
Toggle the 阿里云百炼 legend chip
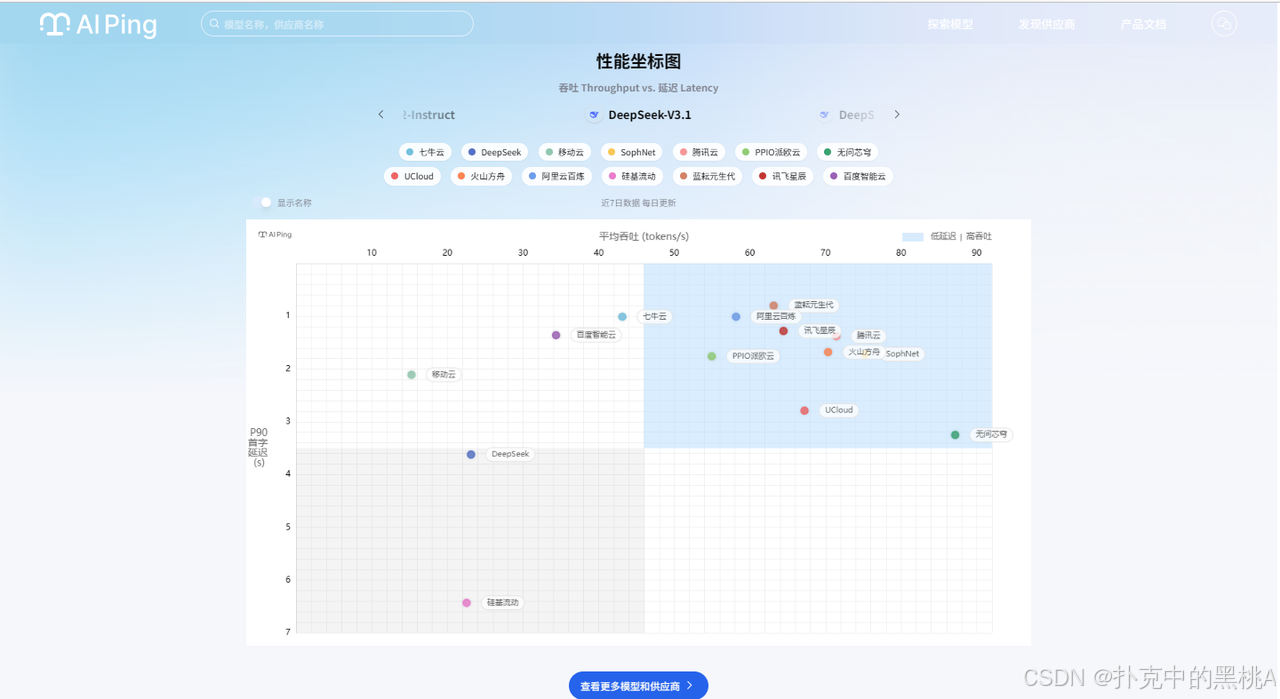pos(557,176)
